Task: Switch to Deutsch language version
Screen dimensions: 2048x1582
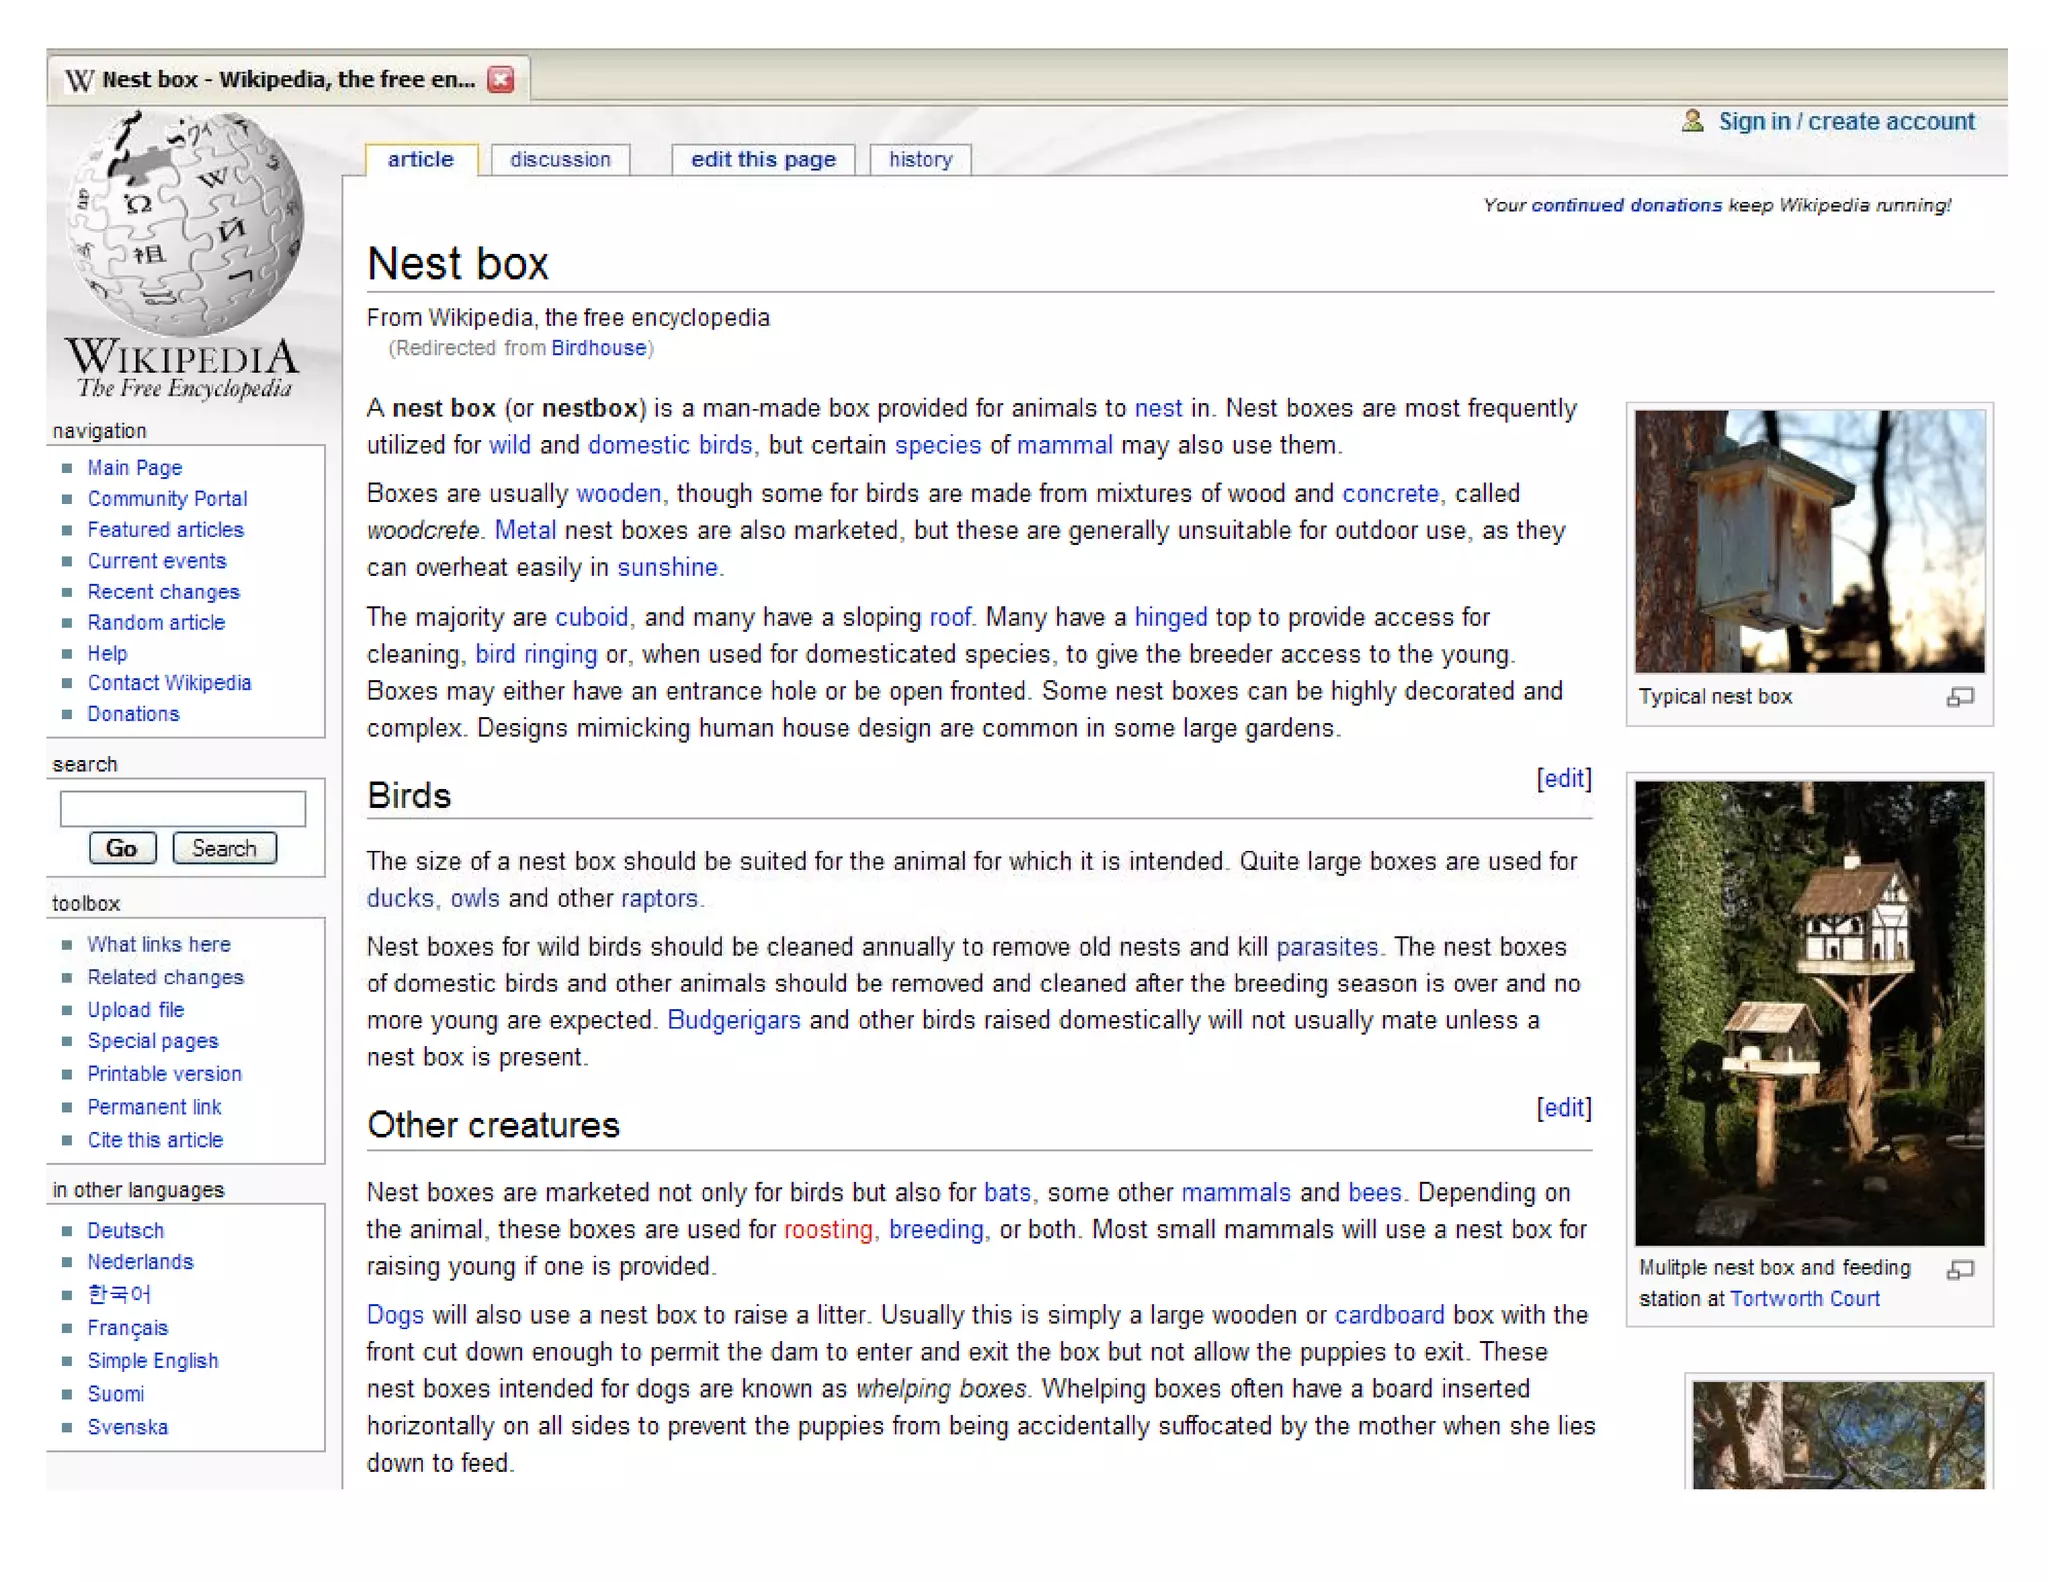Action: coord(125,1230)
